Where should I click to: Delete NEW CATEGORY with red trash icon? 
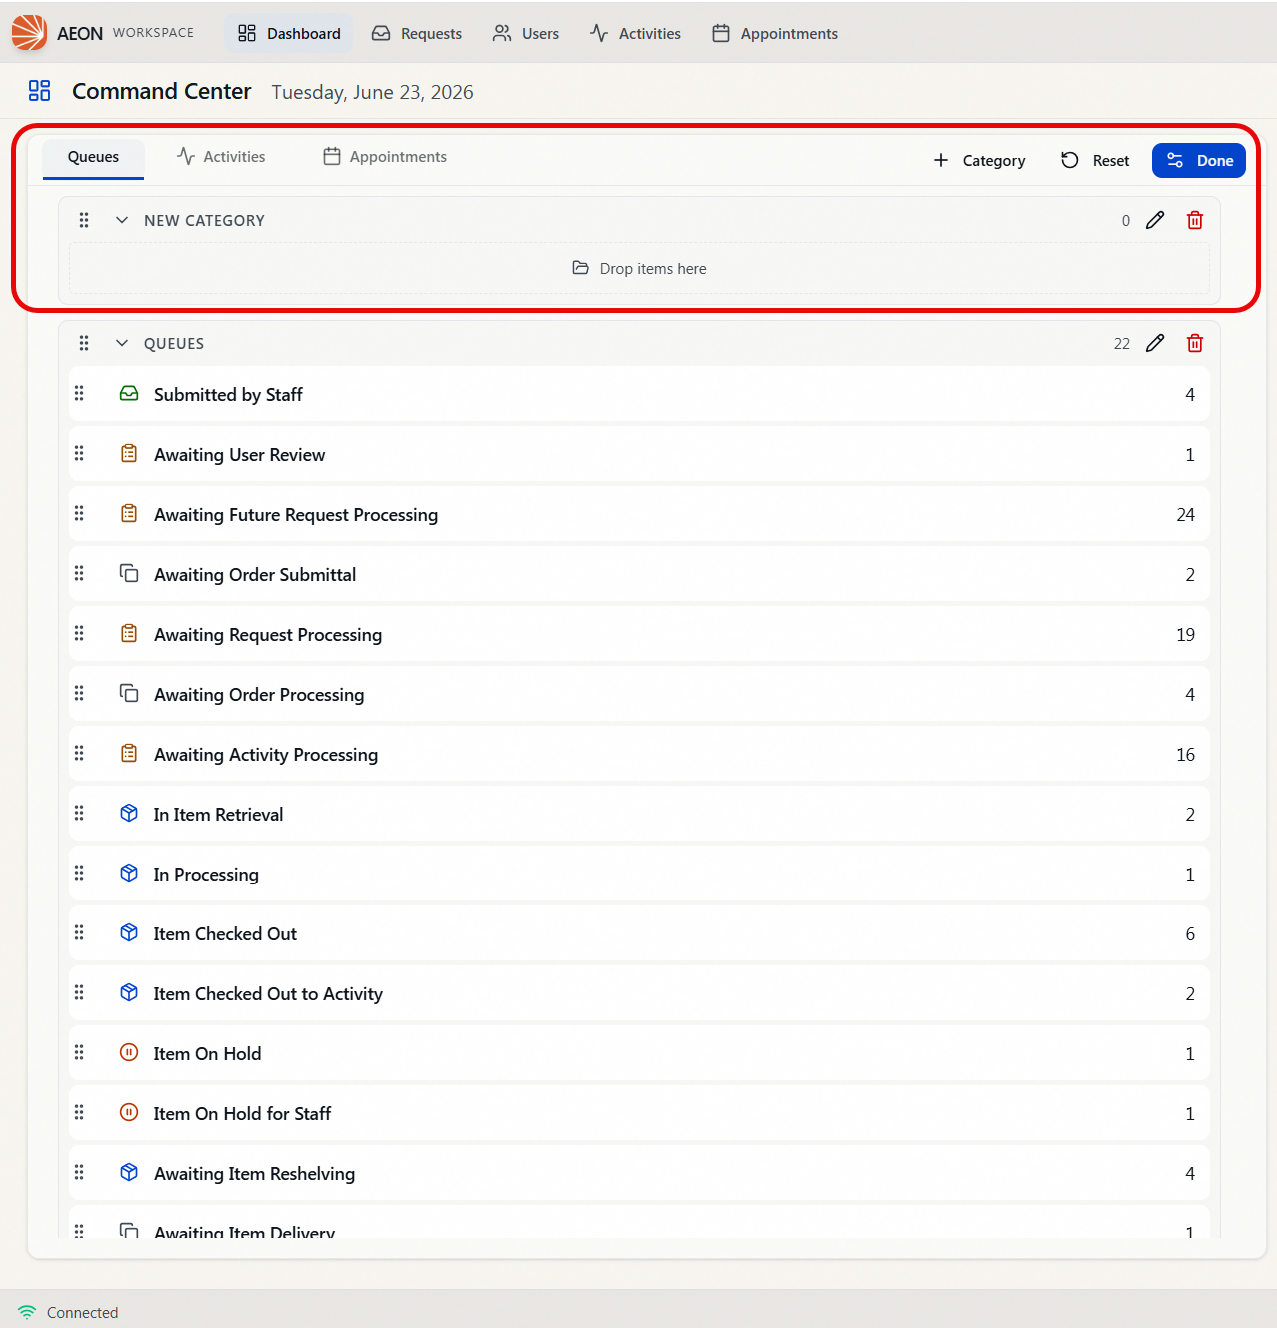tap(1195, 220)
